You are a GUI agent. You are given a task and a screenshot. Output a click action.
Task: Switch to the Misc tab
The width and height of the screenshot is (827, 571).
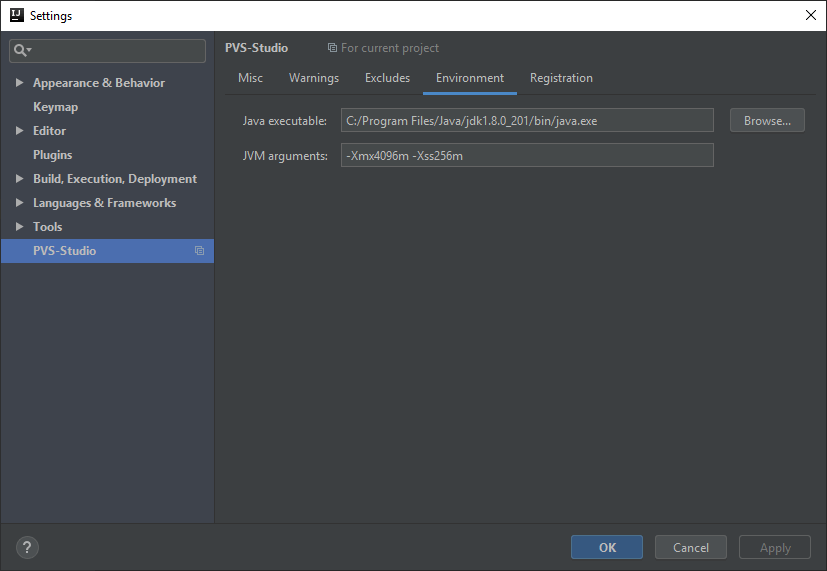coord(250,78)
